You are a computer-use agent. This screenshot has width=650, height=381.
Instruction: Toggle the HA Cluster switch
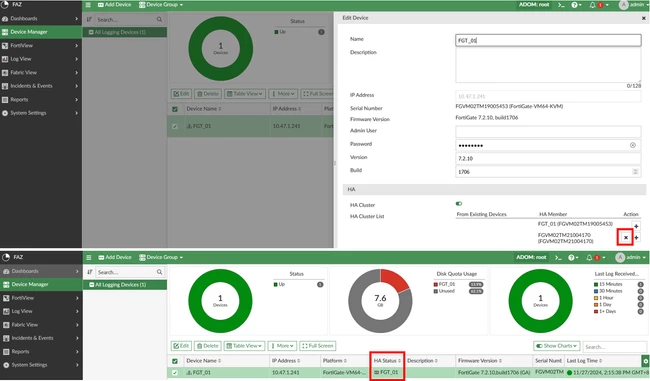point(458,204)
